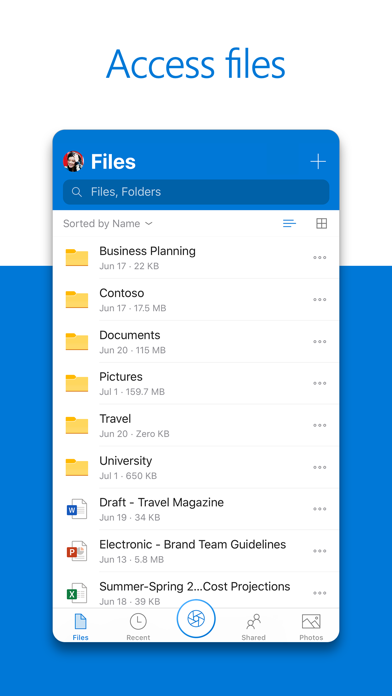This screenshot has width=392, height=696.
Task: Open Excel icon for Cost Projections
Action: 77,593
